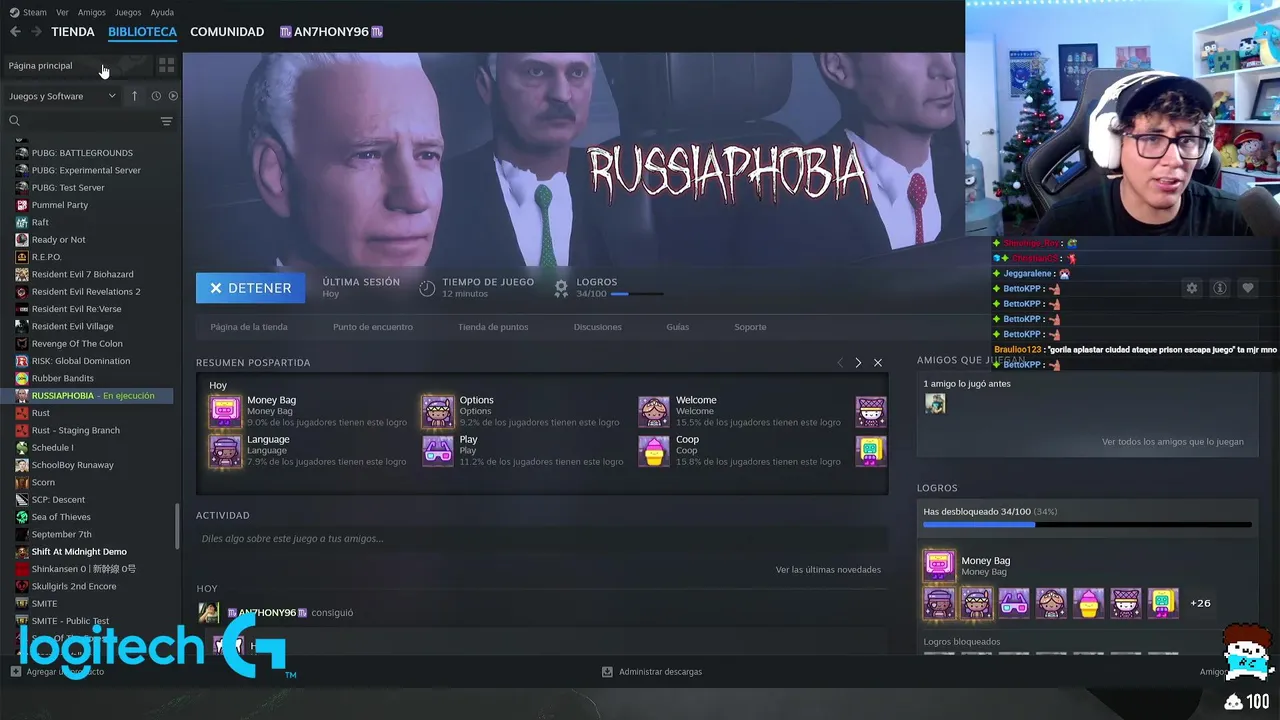
Task: Select Sea of Thieves in library
Action: point(61,517)
